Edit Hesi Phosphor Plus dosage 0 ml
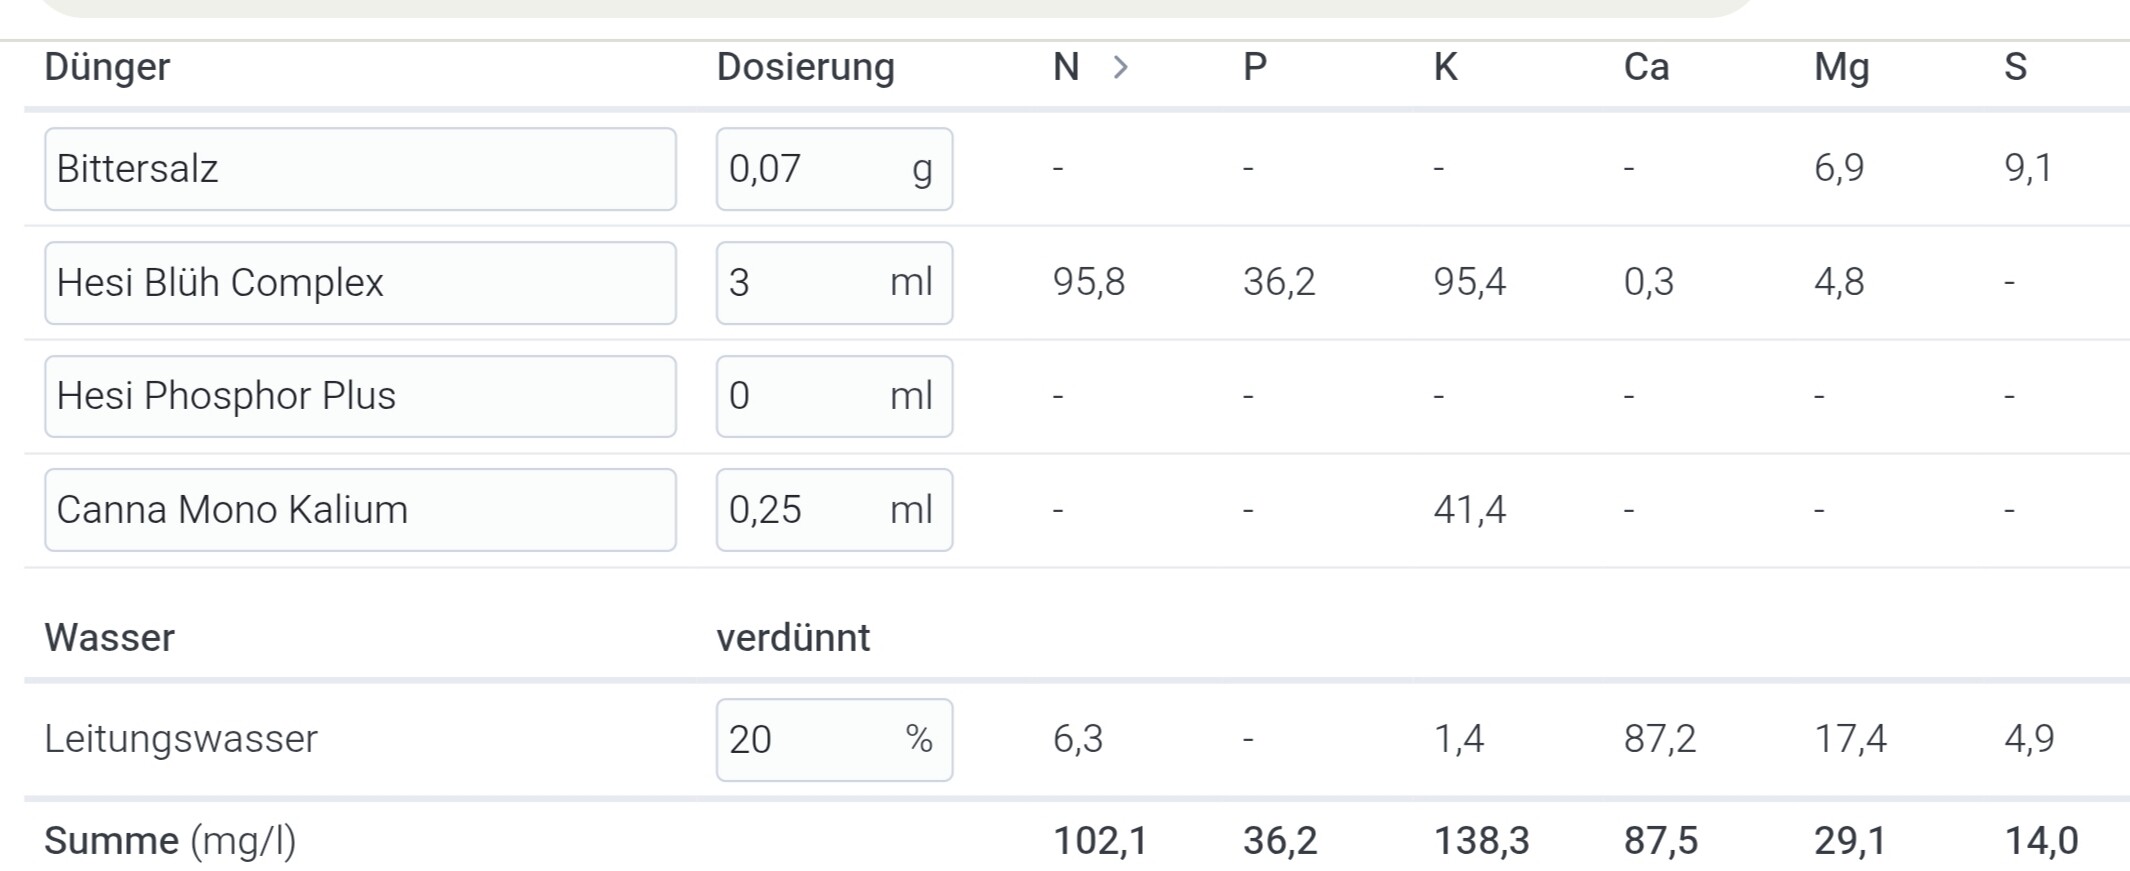 833,396
